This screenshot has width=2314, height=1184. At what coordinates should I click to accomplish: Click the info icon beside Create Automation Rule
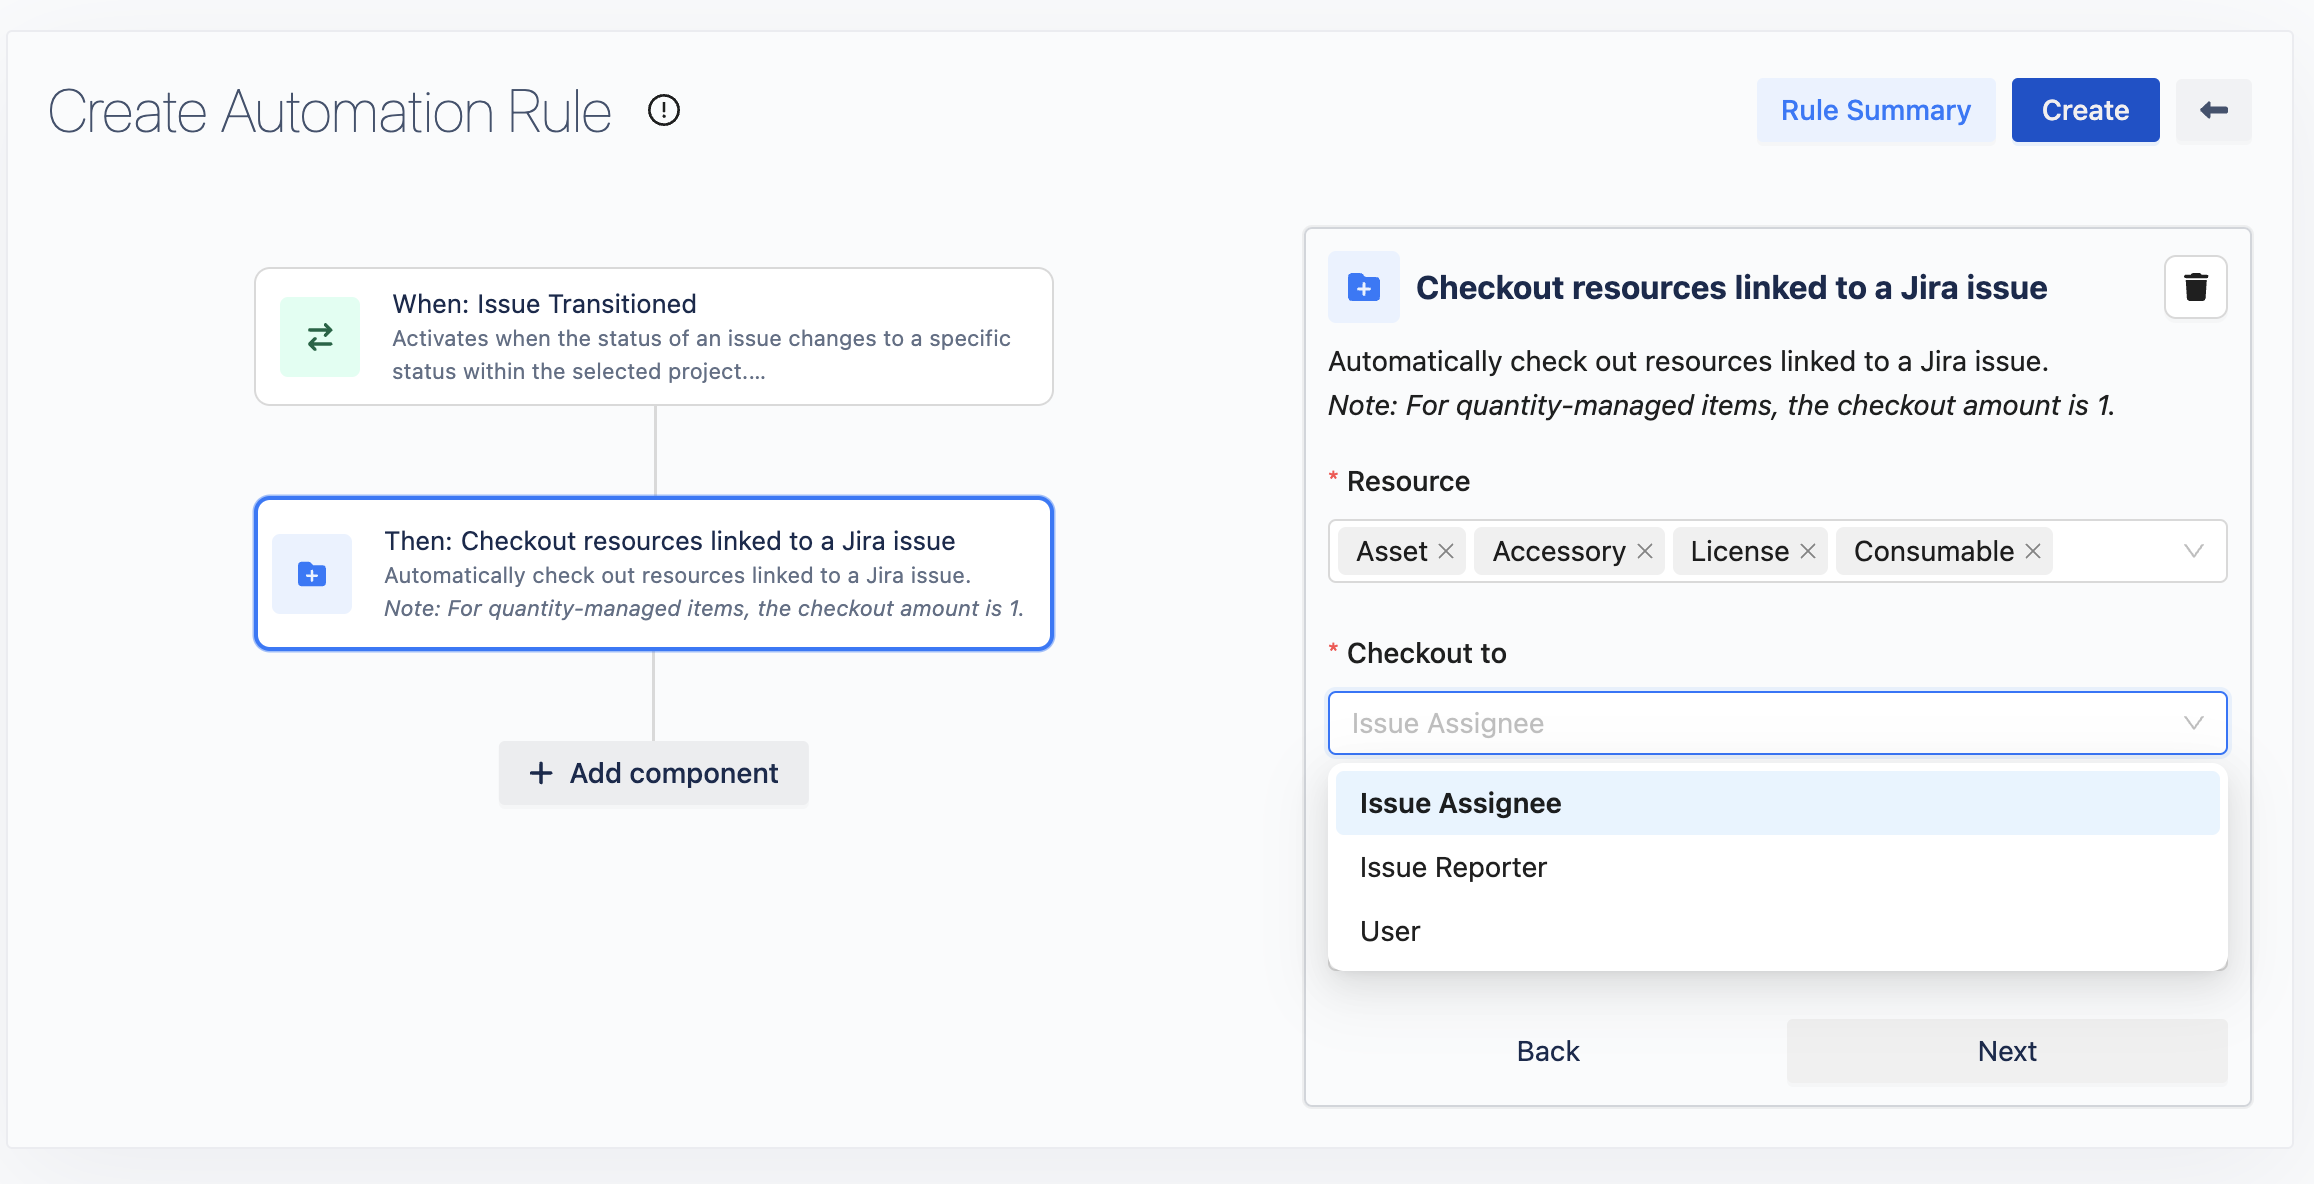click(664, 110)
